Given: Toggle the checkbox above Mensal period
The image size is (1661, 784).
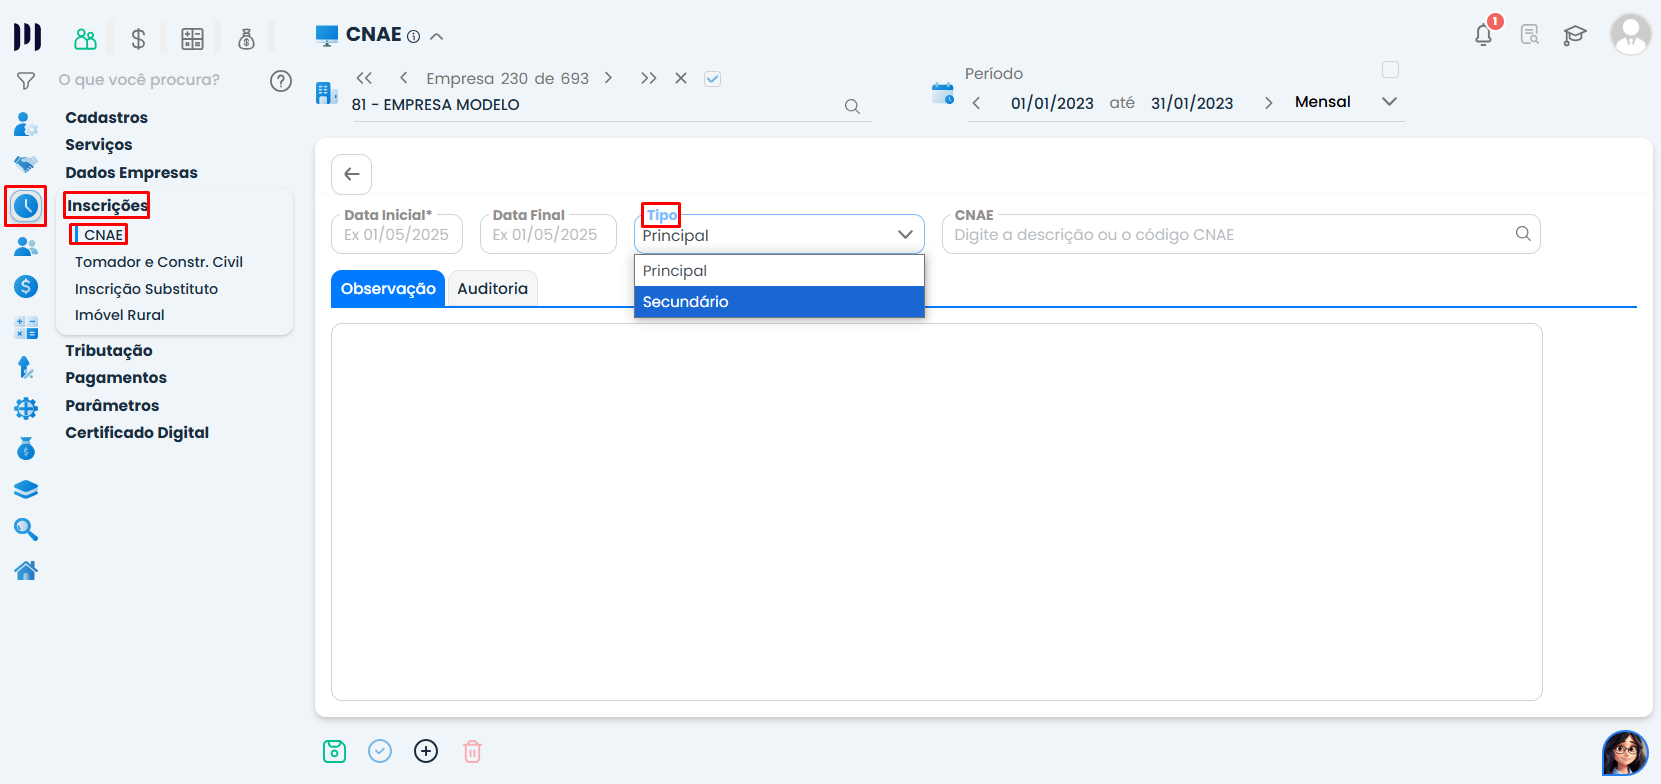Looking at the screenshot, I should pos(1390,70).
